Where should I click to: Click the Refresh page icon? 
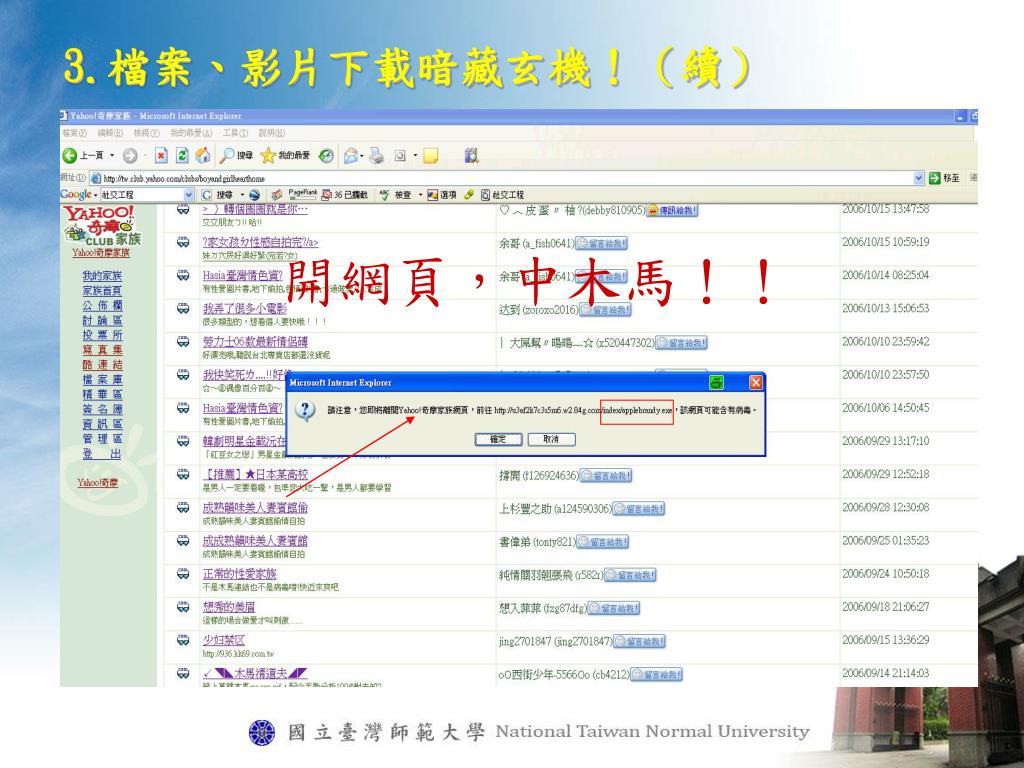tap(182, 155)
